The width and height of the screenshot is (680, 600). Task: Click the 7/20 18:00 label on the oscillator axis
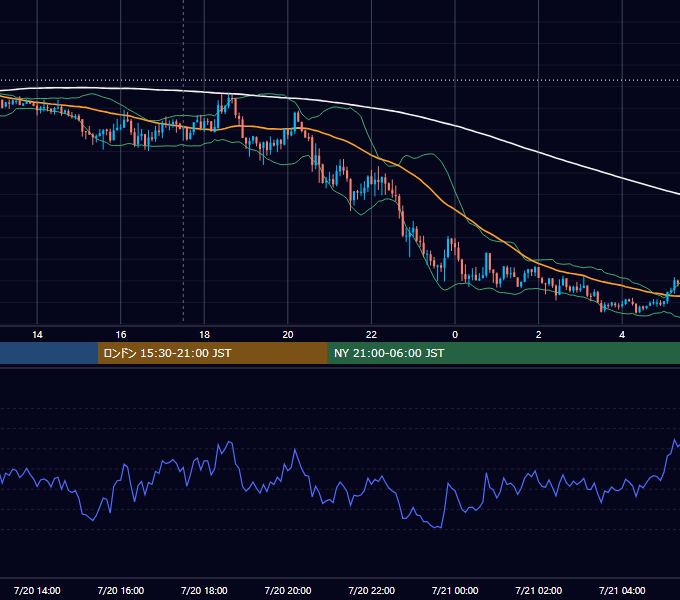204,590
